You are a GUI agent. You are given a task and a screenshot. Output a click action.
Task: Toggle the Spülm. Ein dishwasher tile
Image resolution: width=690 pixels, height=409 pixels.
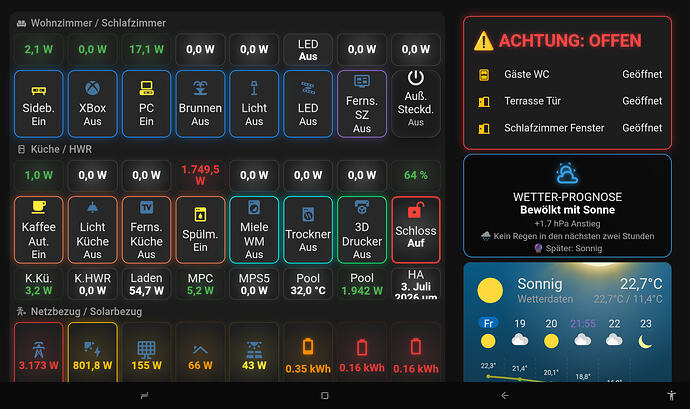(x=200, y=230)
